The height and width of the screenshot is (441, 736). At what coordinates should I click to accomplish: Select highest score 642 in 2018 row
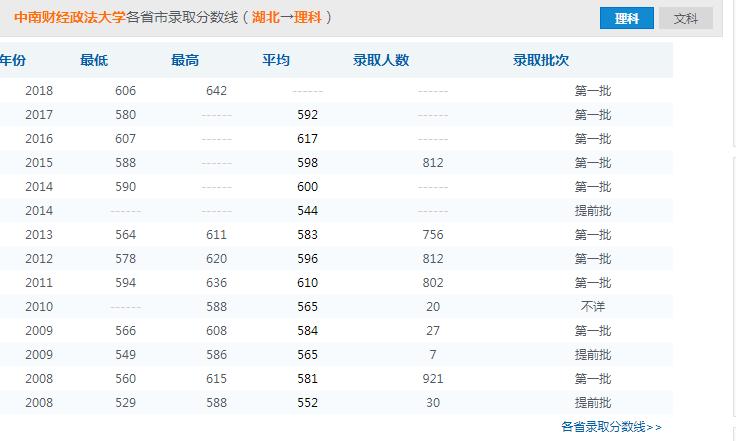pyautogui.click(x=216, y=91)
